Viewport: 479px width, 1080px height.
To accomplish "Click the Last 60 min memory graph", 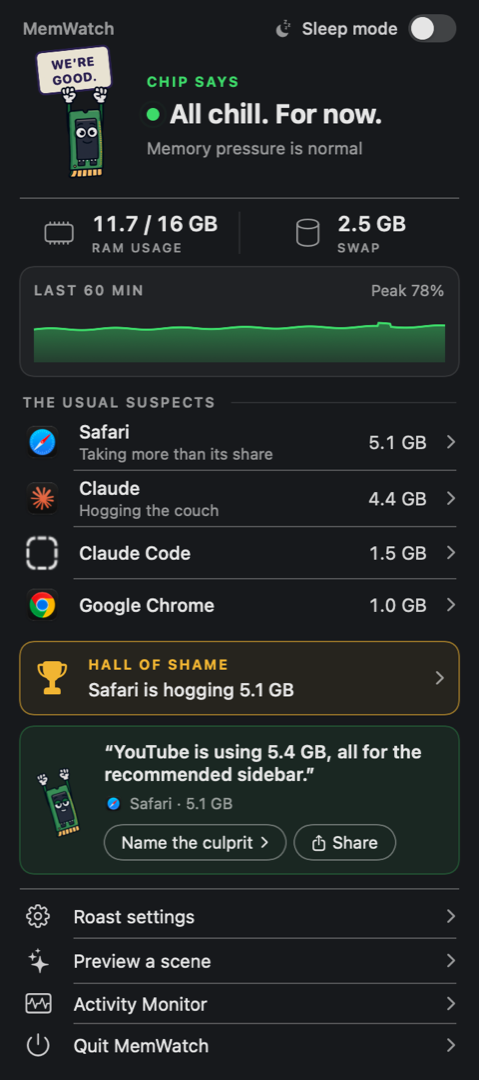I will pos(239,322).
